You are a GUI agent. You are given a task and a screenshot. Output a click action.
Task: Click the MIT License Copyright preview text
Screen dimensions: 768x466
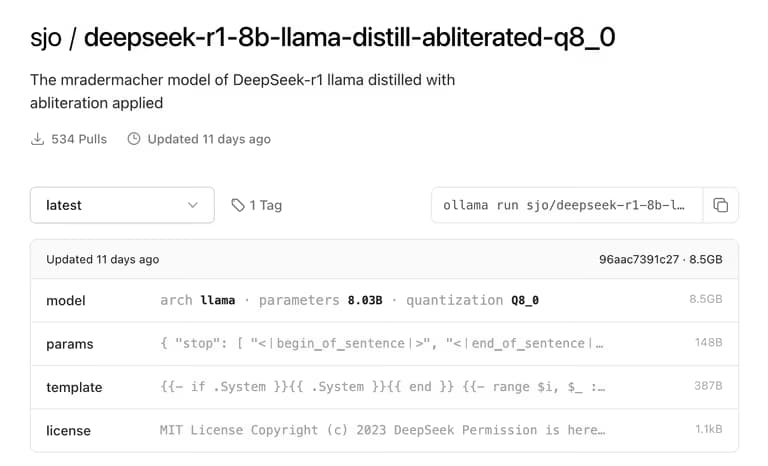click(382, 431)
